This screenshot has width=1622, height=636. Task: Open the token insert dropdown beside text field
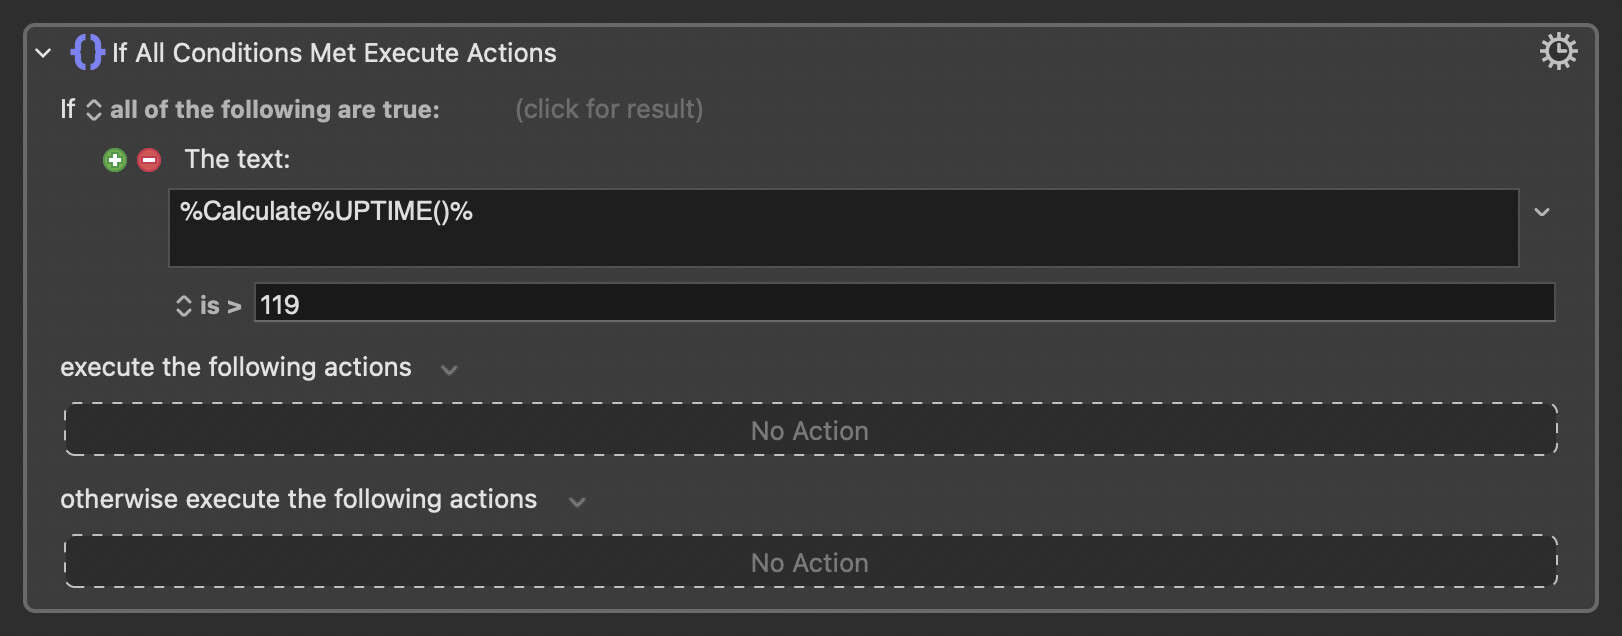(1542, 212)
